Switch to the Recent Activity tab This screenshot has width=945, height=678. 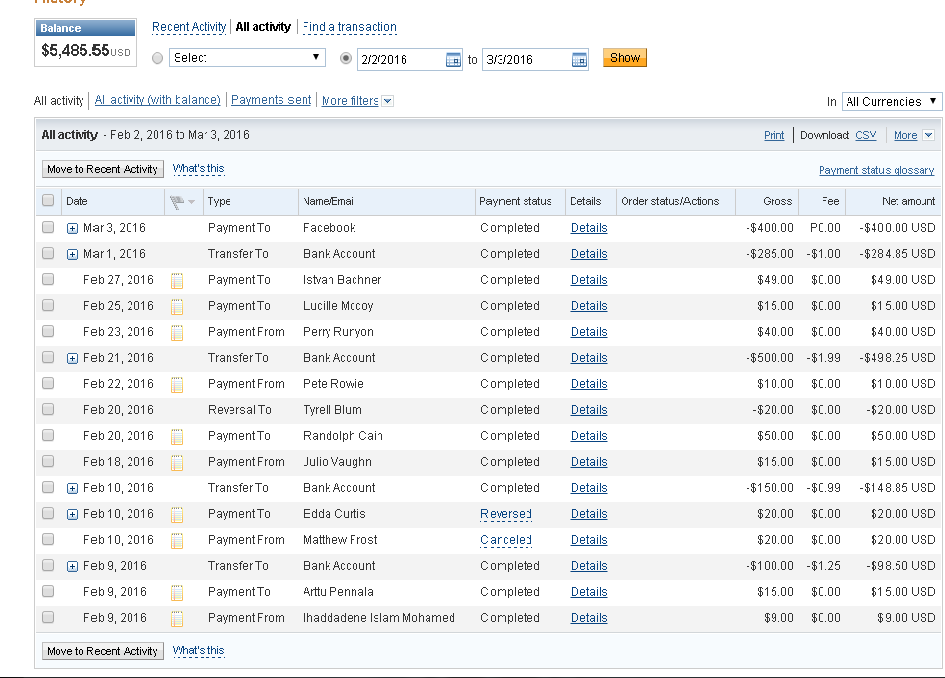point(189,27)
